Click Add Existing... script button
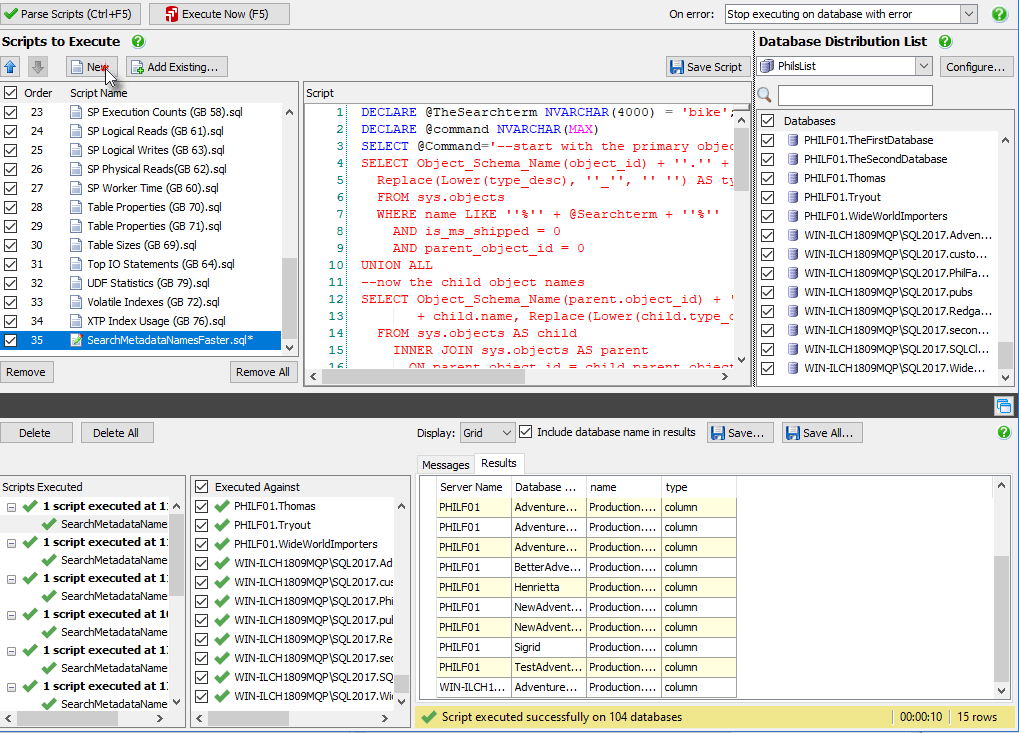The height and width of the screenshot is (733, 1019). [177, 67]
